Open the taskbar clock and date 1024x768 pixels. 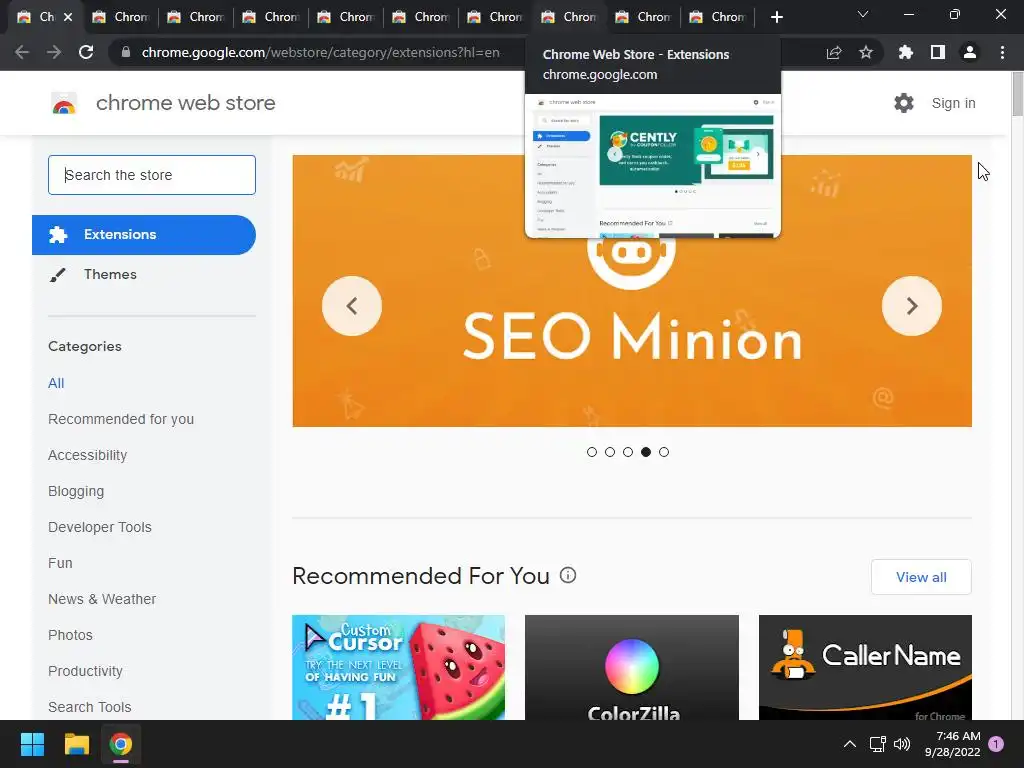952,744
